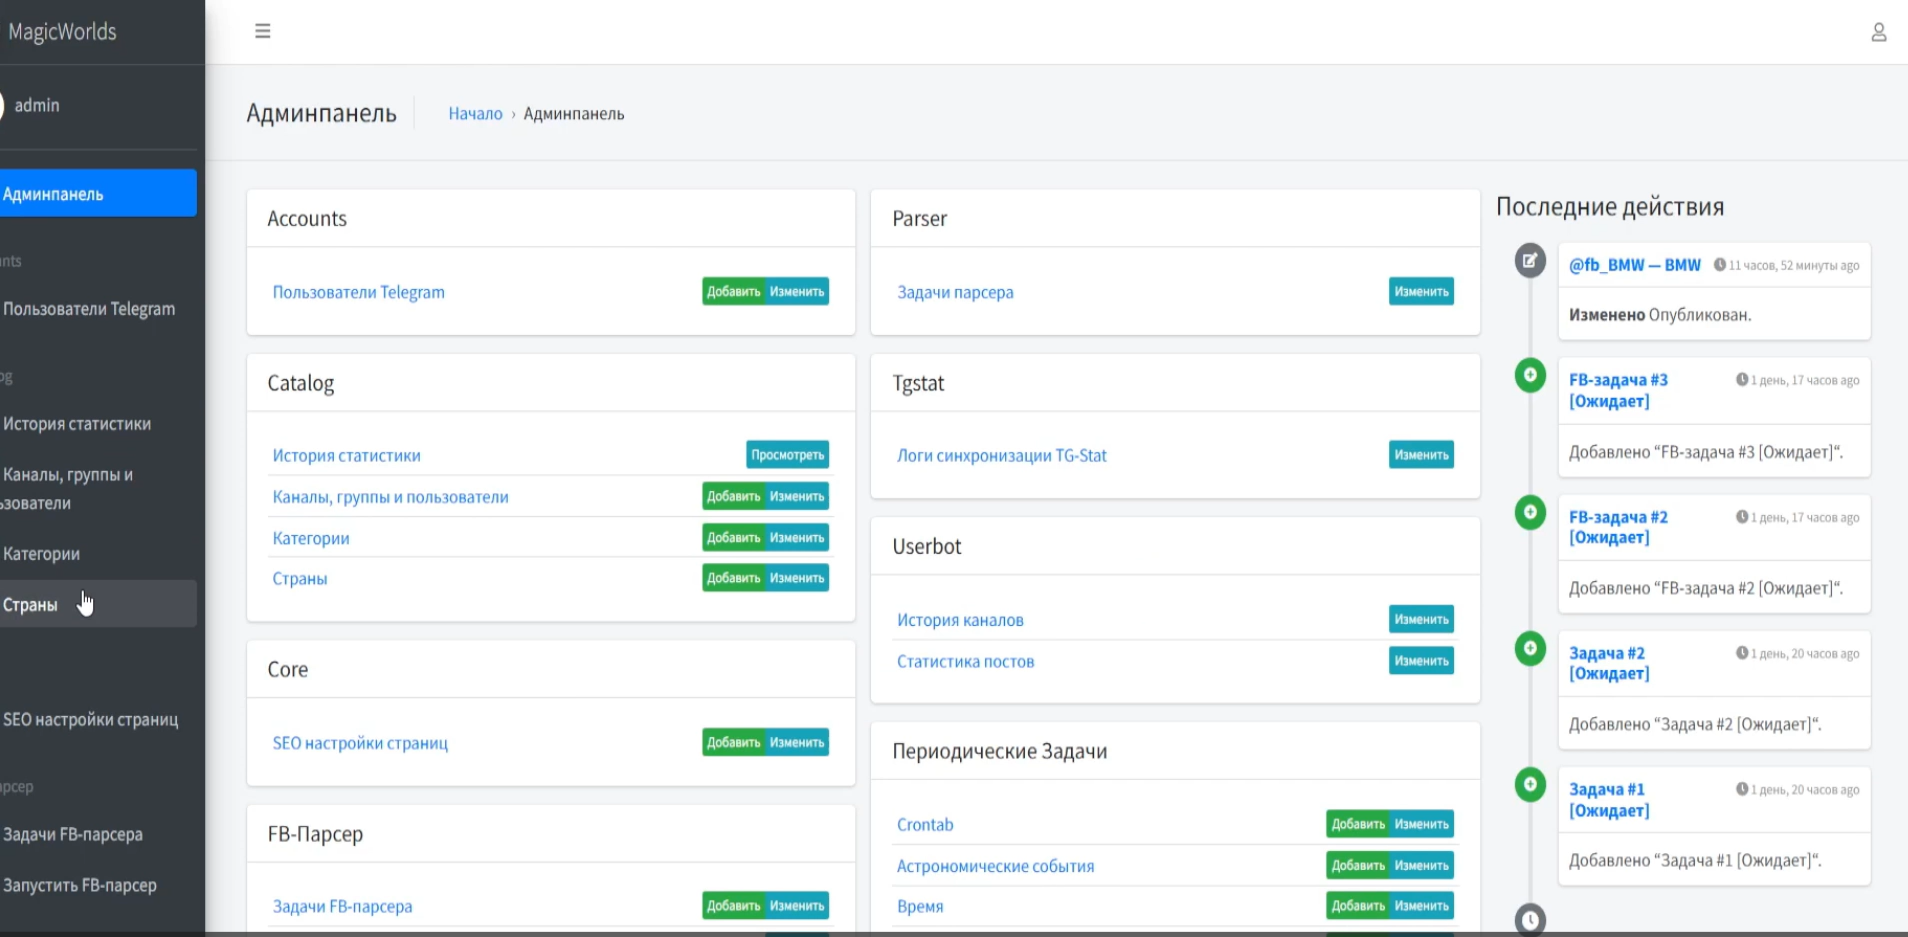Toggle the hamburger sidebar menu icon
Screen dimensions: 1908x937
tap(263, 31)
